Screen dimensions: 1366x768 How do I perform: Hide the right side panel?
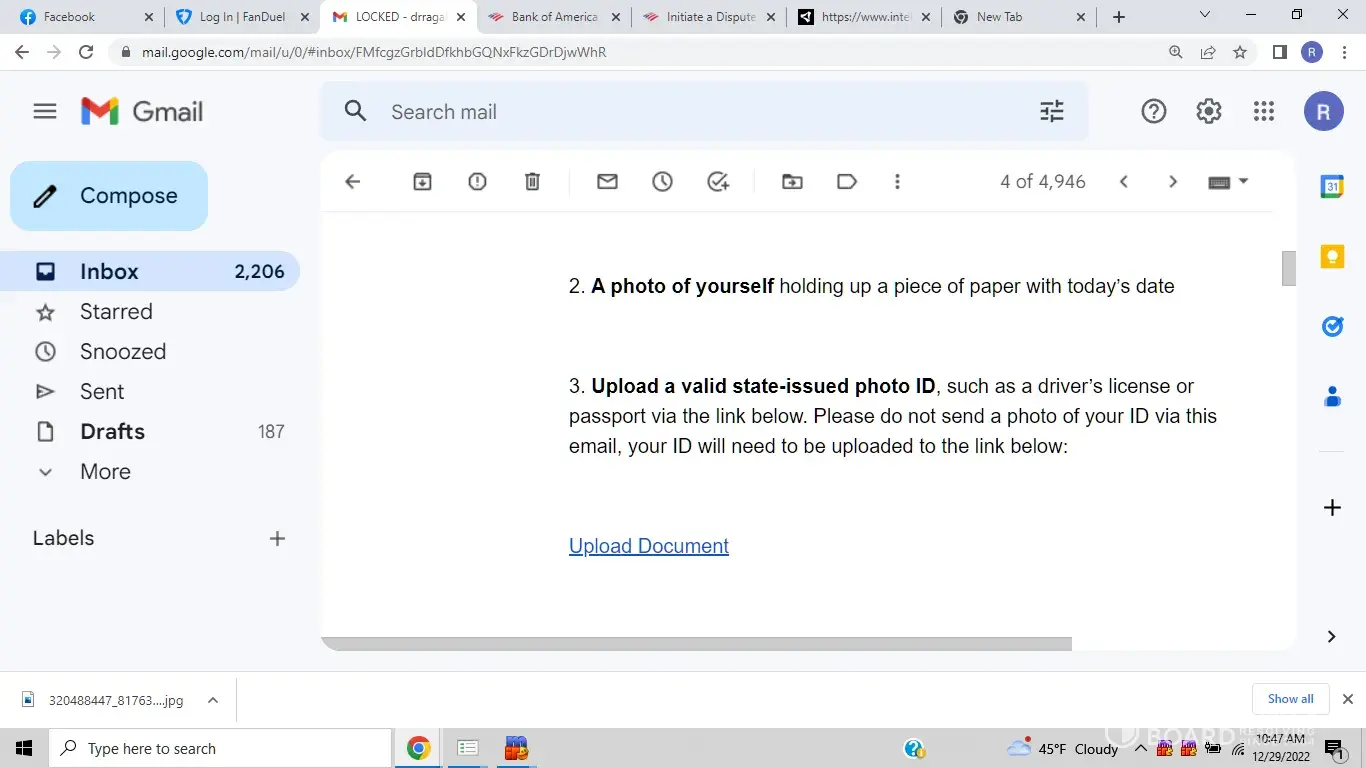pyautogui.click(x=1331, y=636)
